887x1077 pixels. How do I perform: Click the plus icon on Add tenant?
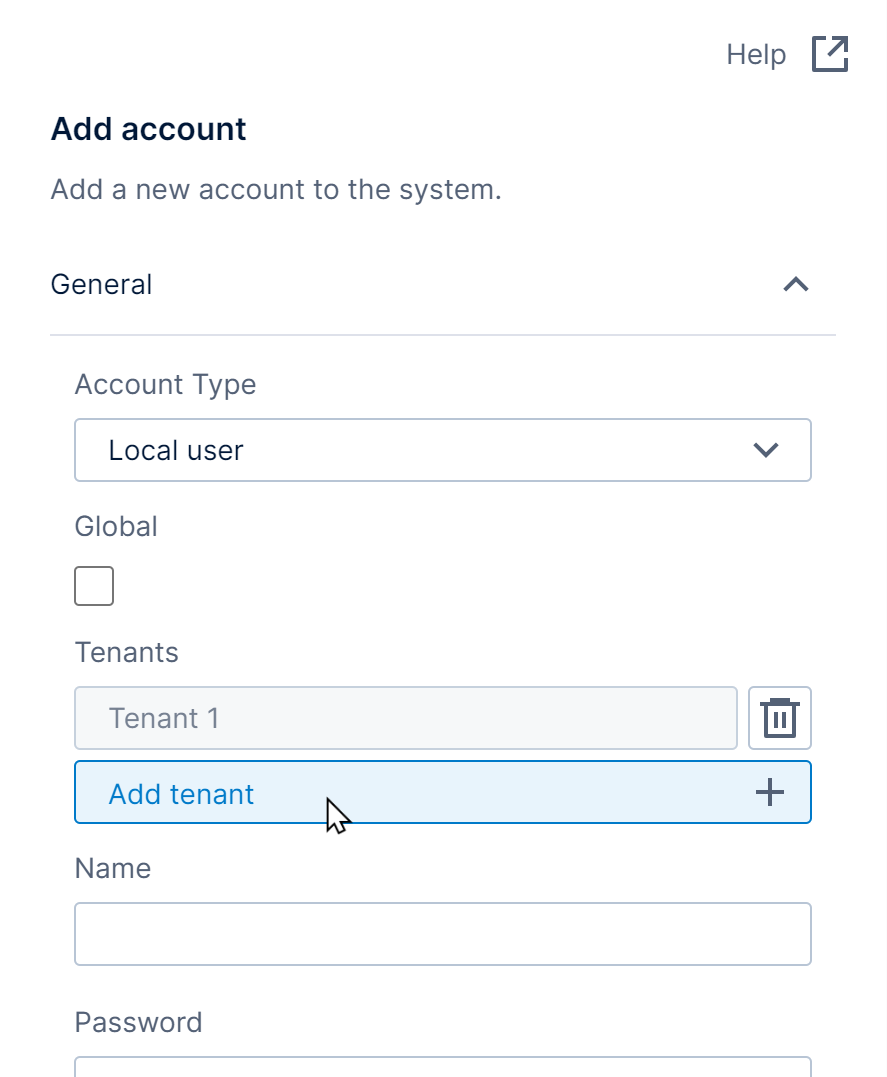[x=769, y=793]
